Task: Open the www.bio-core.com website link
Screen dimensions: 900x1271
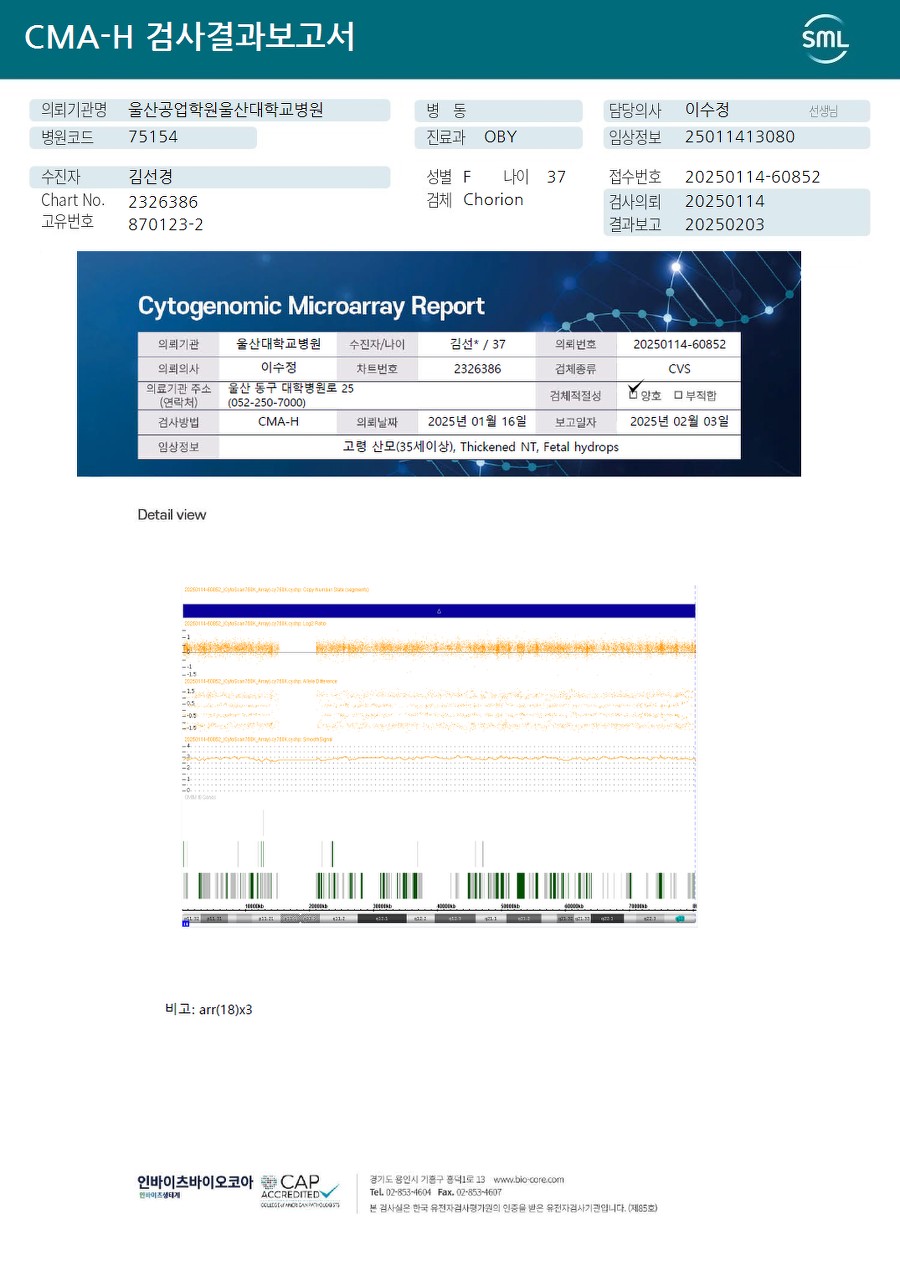Action: tap(528, 1179)
